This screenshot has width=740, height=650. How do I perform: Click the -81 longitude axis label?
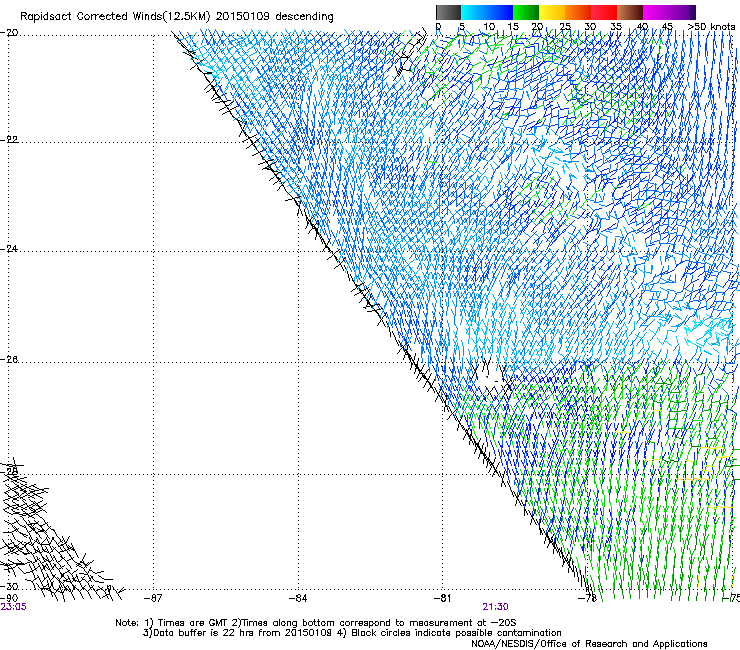pos(442,598)
